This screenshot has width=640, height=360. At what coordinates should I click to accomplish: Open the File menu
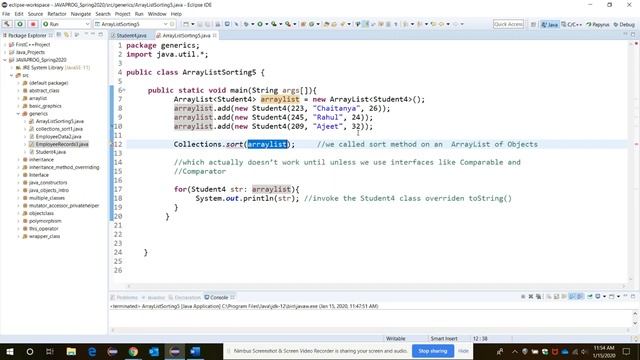pyautogui.click(x=6, y=14)
